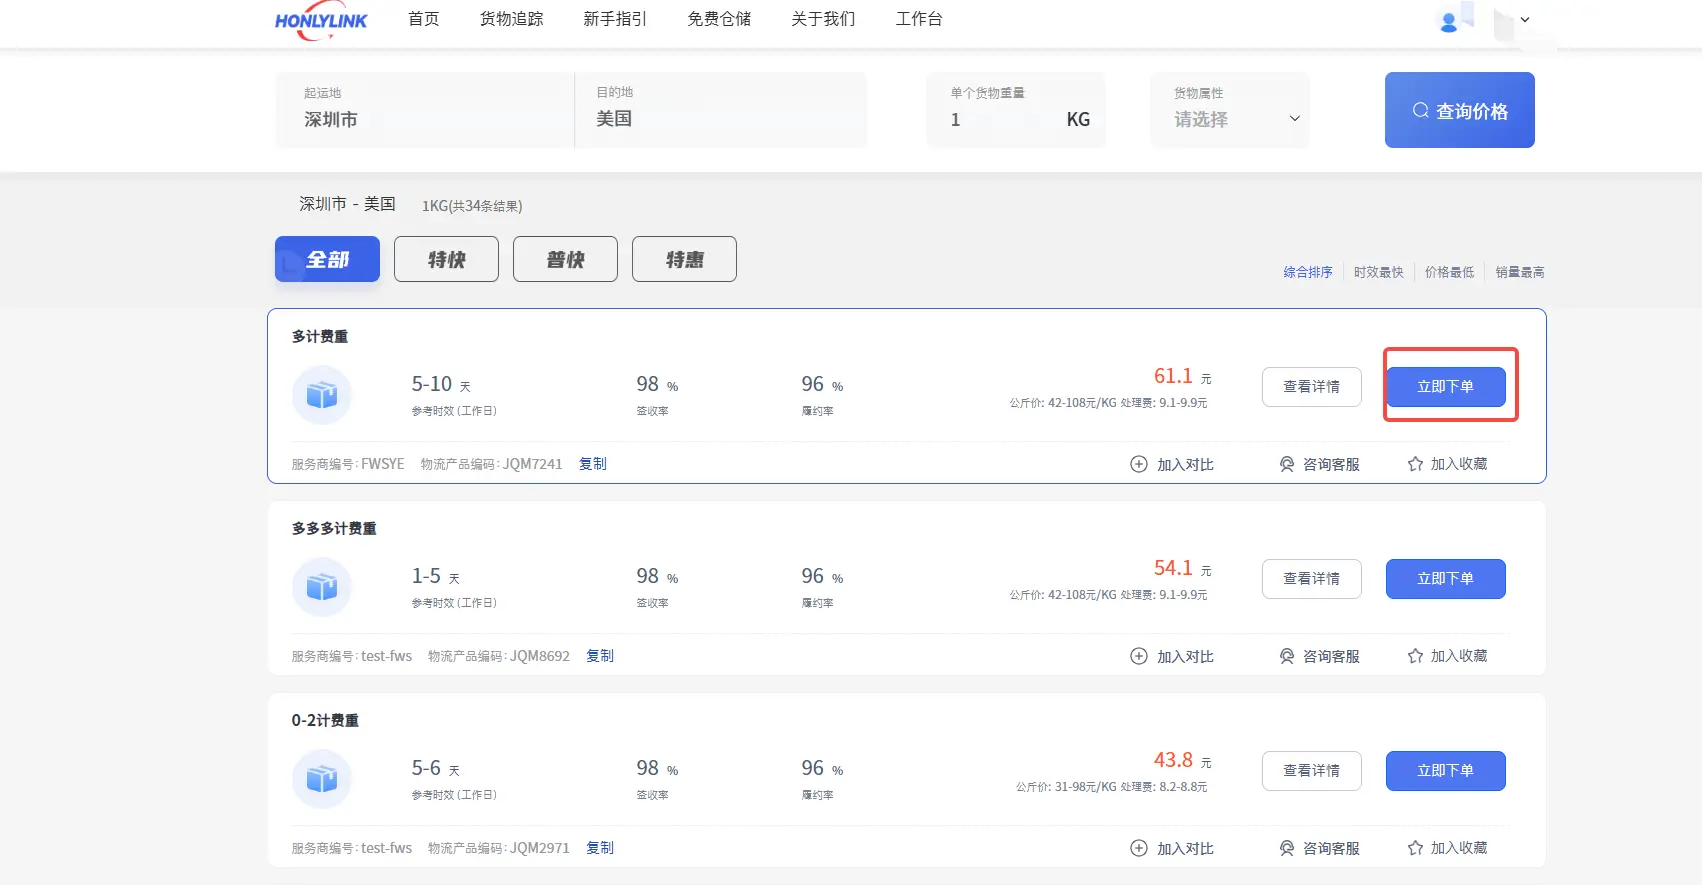1702x885 pixels.
Task: Click the 单个货物重量 weight input field
Action: click(1000, 120)
